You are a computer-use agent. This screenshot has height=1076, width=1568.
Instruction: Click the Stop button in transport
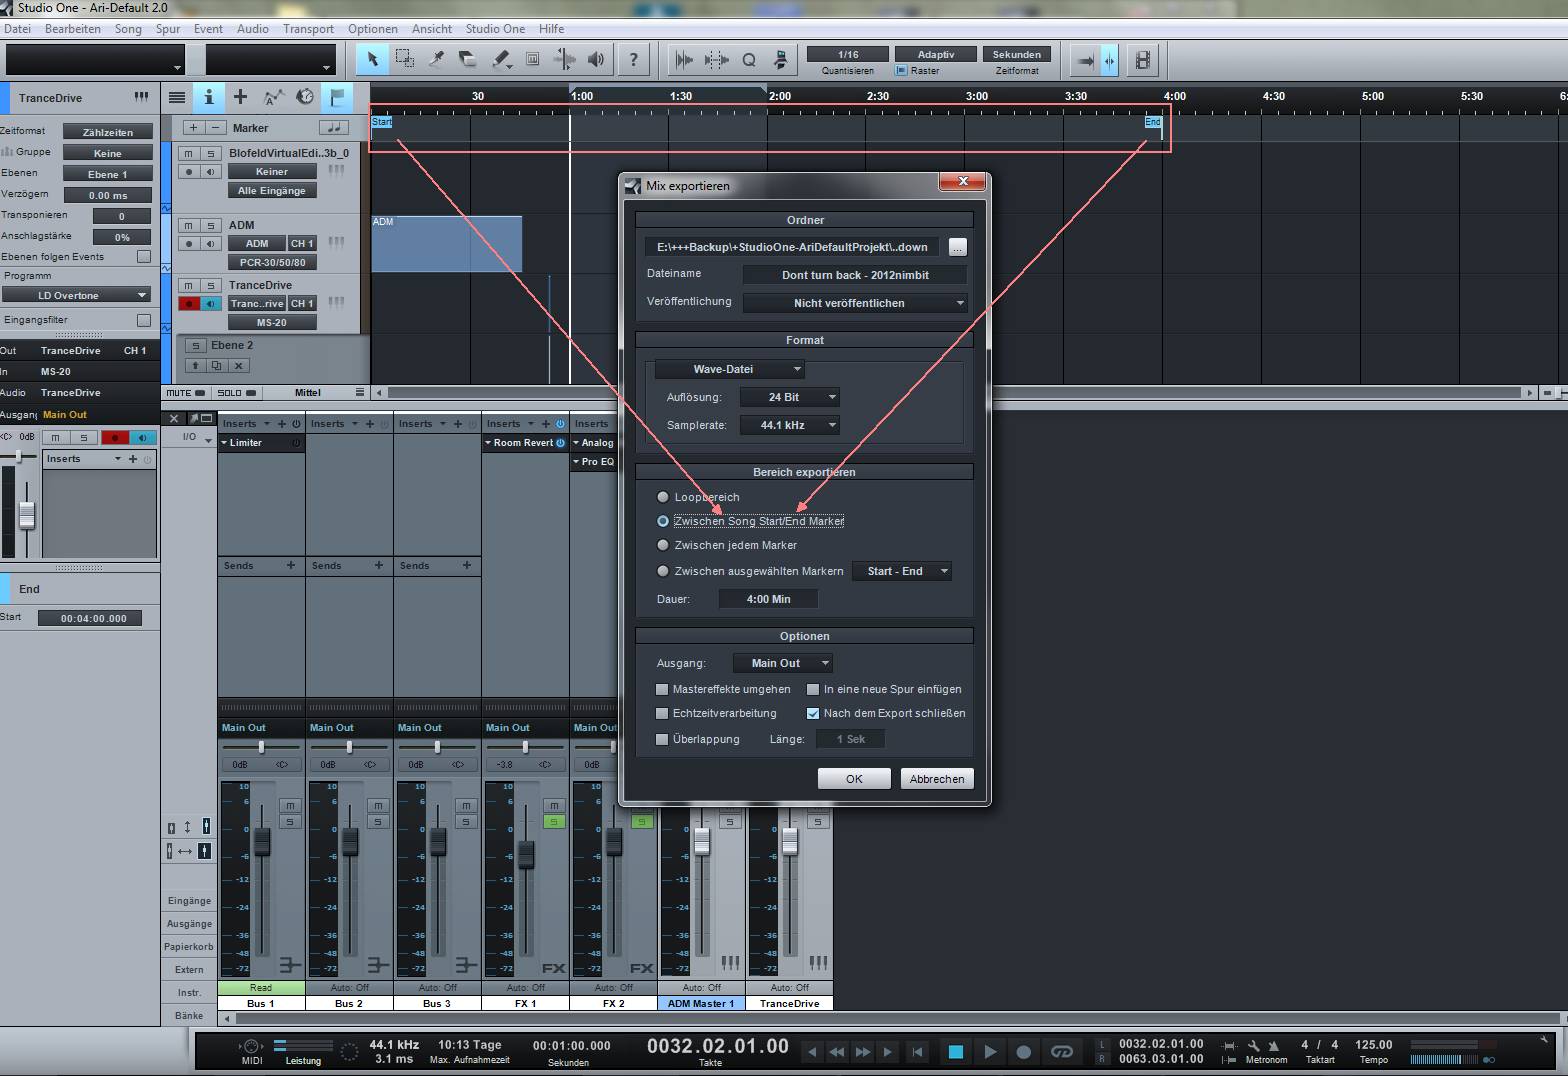click(x=955, y=1052)
